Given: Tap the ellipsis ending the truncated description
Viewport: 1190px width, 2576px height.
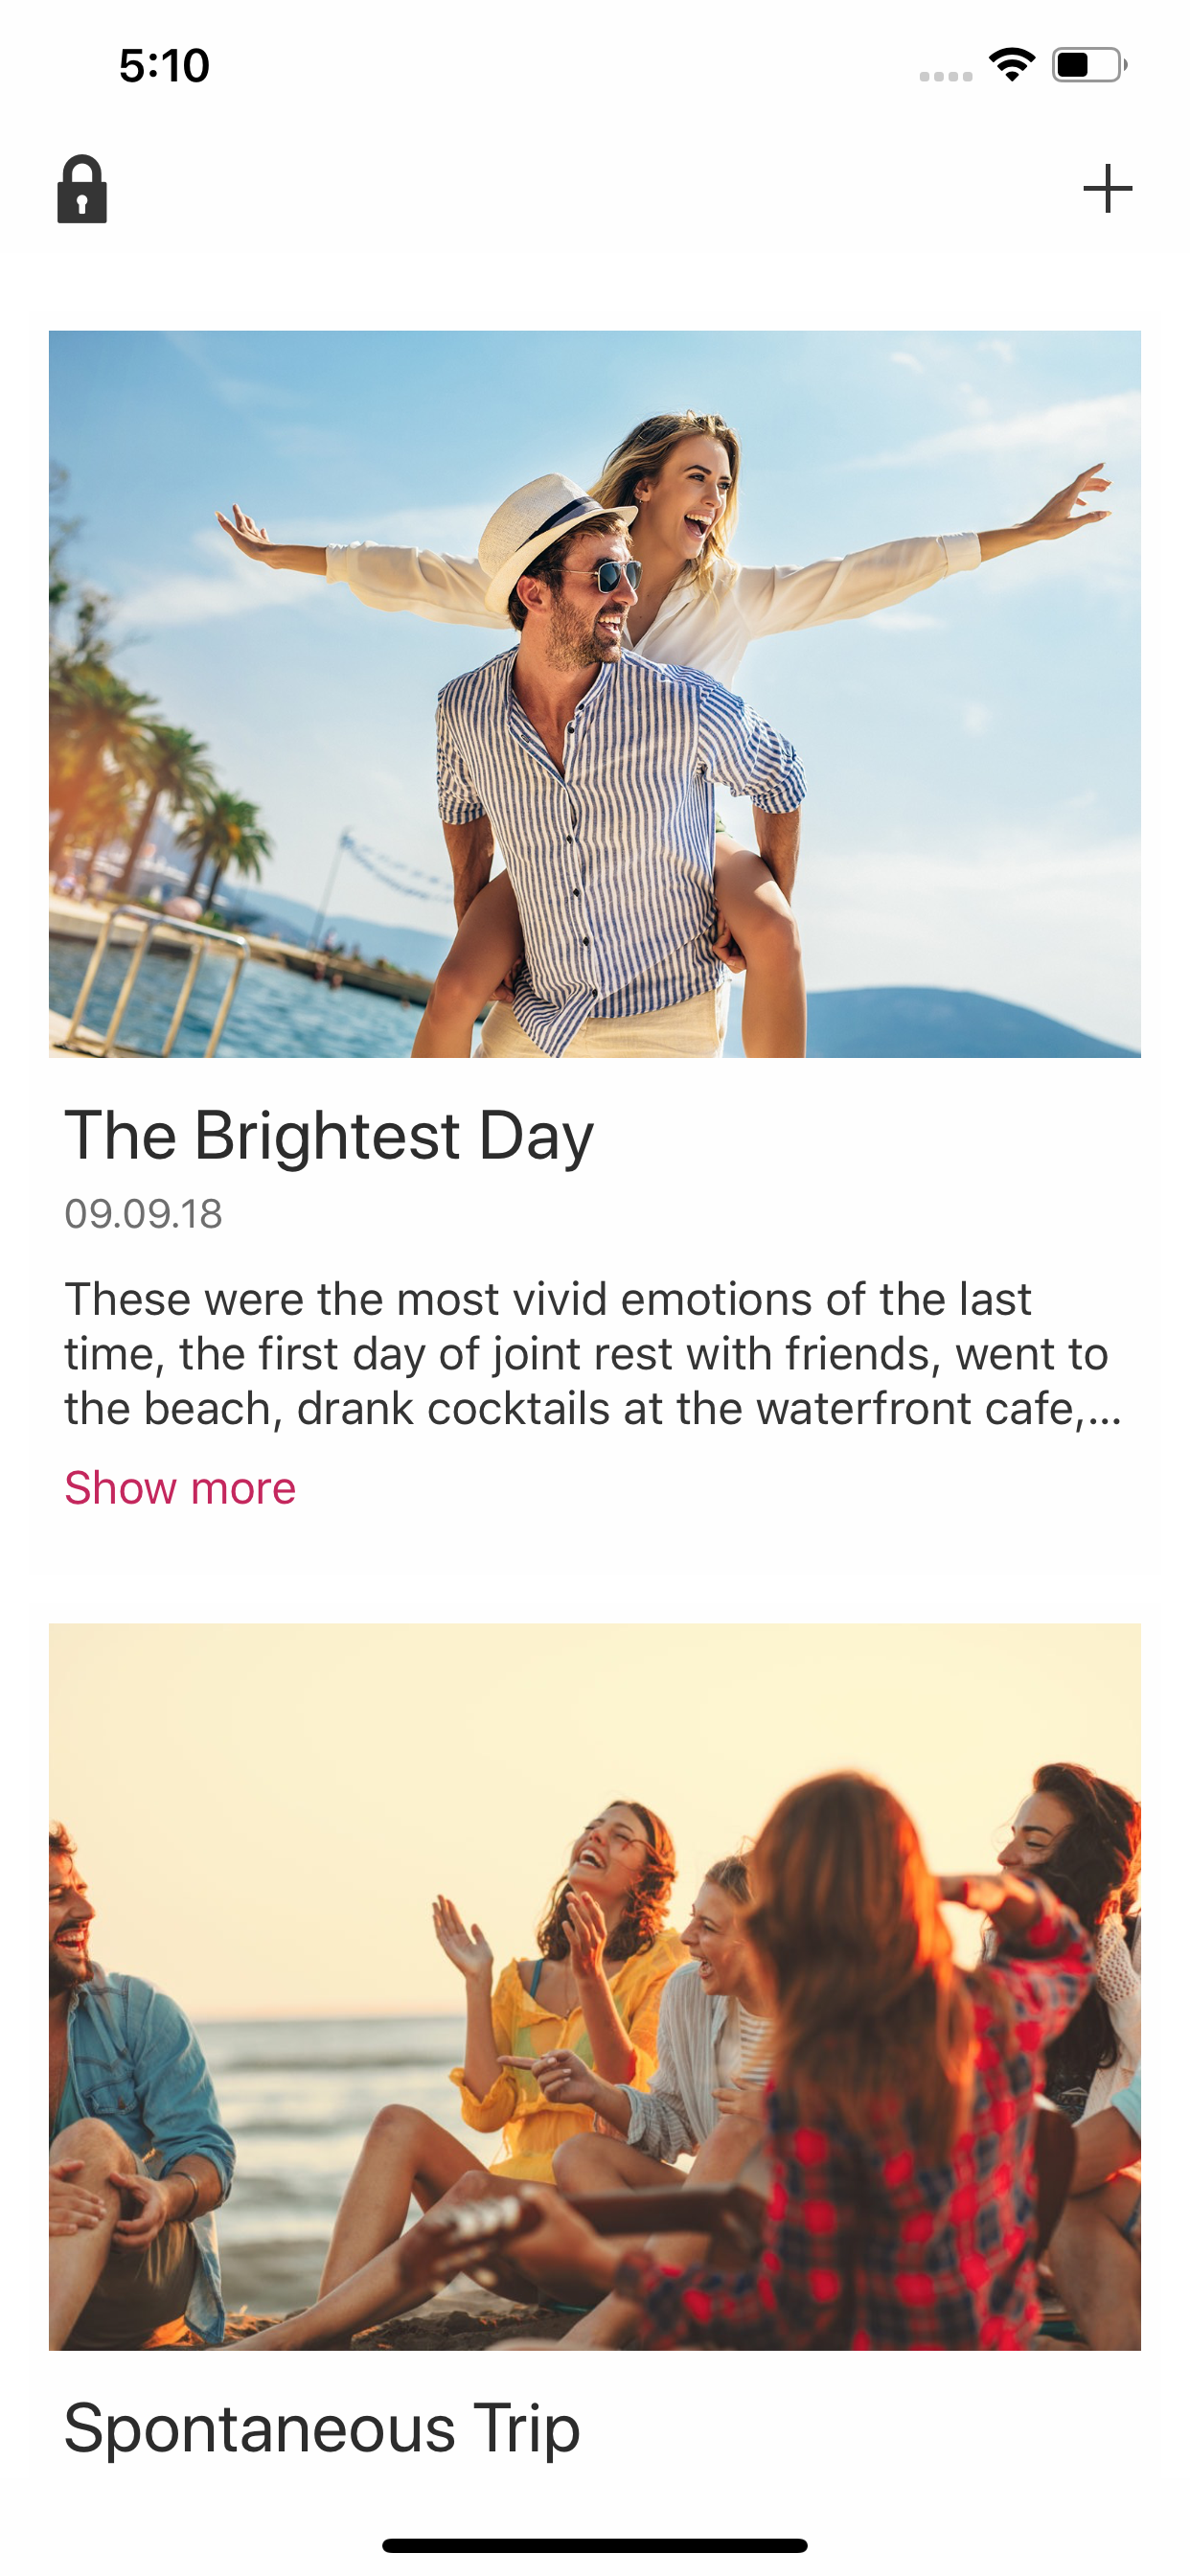Looking at the screenshot, I should [x=1104, y=1409].
